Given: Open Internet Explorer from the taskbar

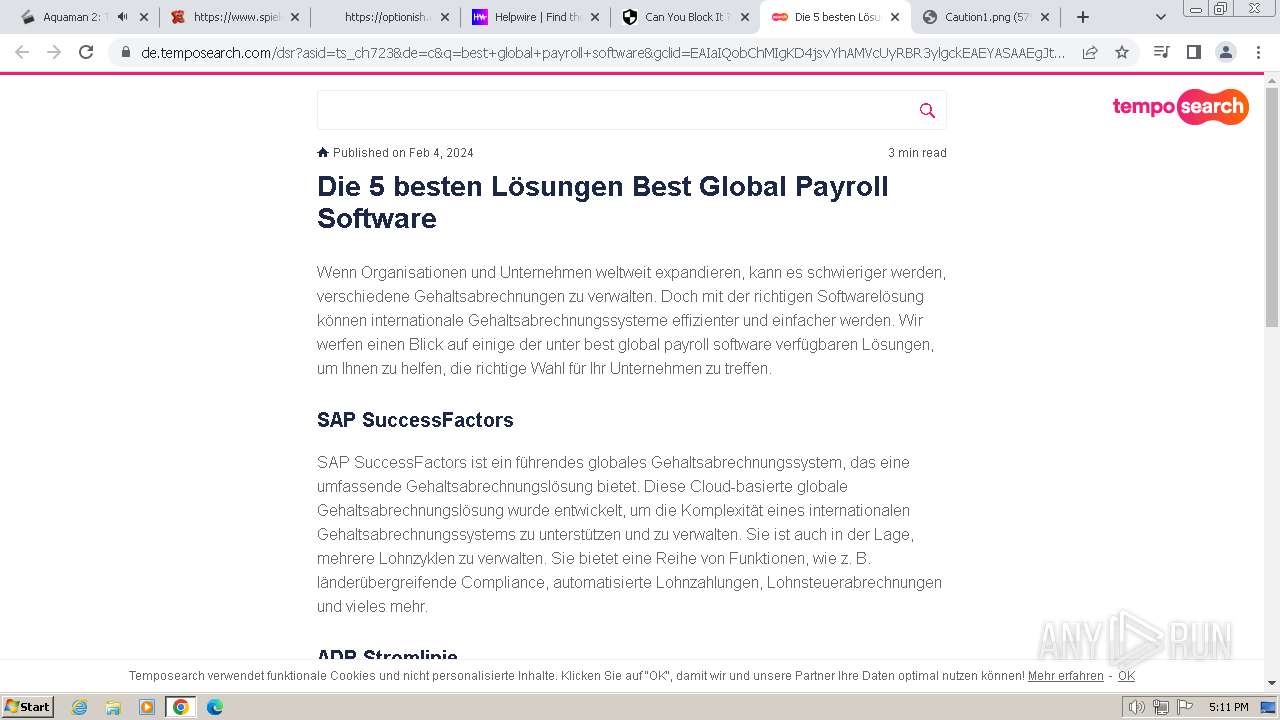Looking at the screenshot, I should point(79,707).
